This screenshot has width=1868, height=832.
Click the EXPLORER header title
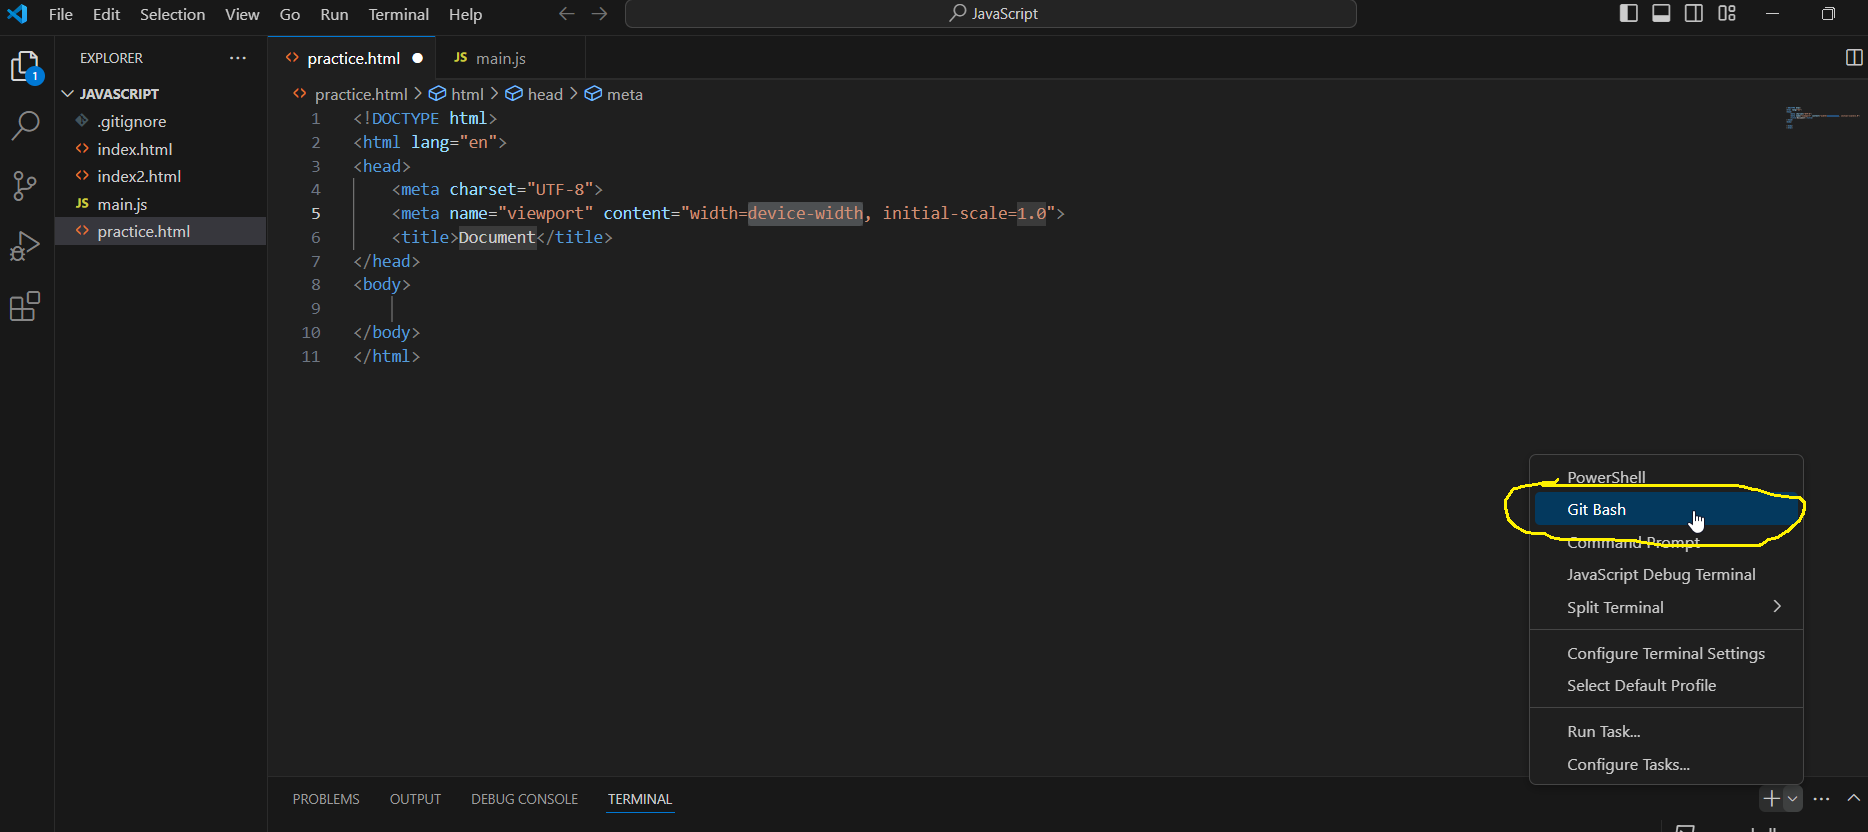[111, 58]
